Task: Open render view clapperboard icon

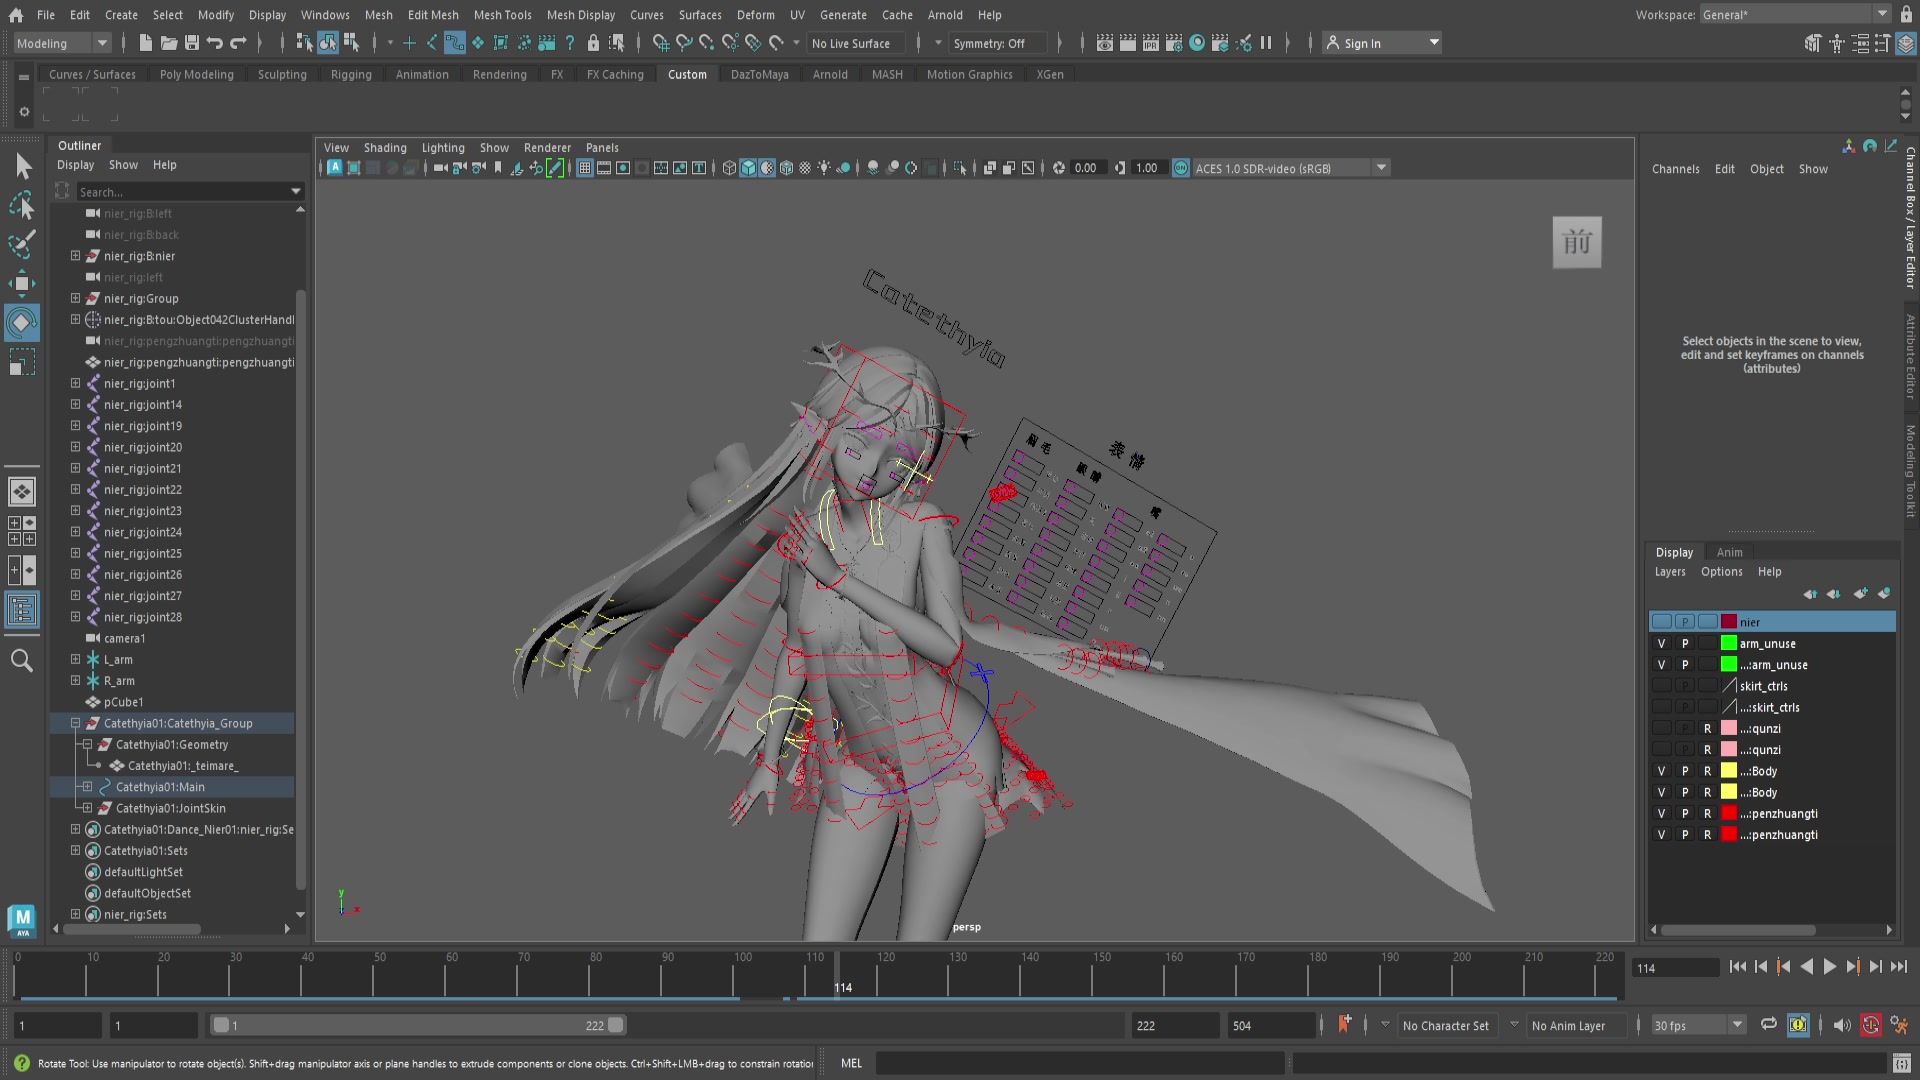Action: pos(1104,43)
